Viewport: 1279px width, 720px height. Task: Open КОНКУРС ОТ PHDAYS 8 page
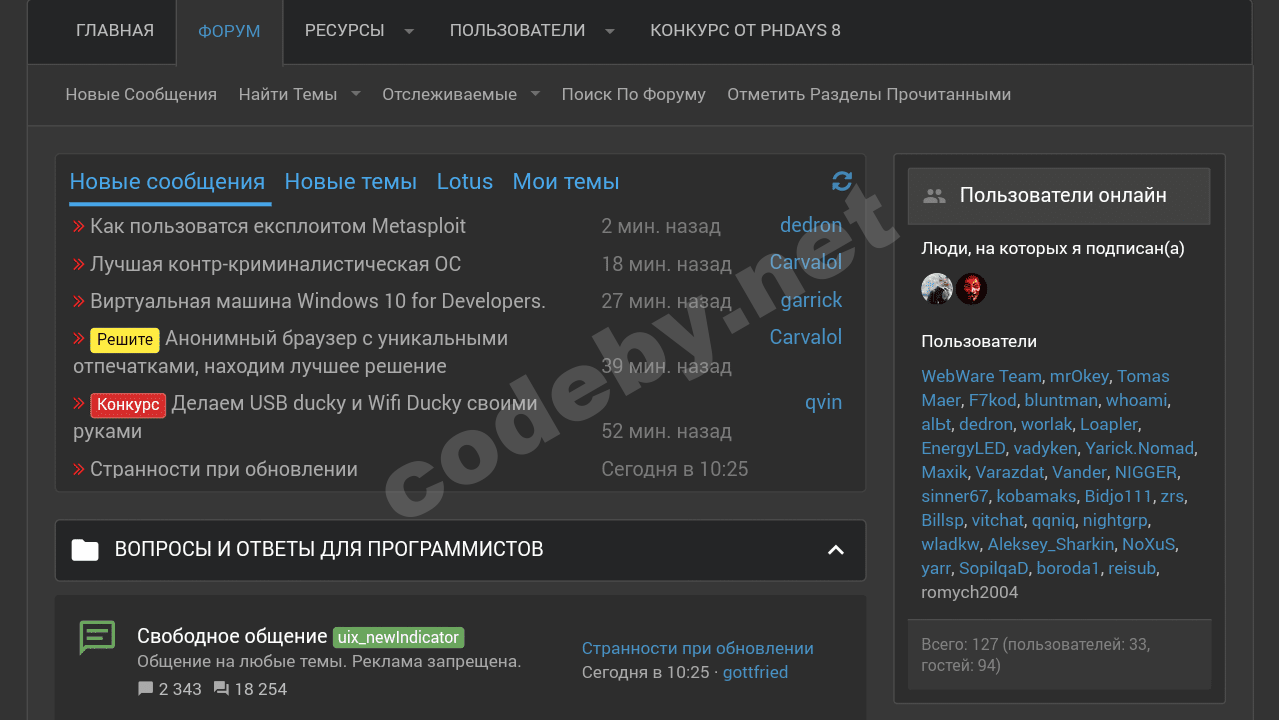[745, 30]
